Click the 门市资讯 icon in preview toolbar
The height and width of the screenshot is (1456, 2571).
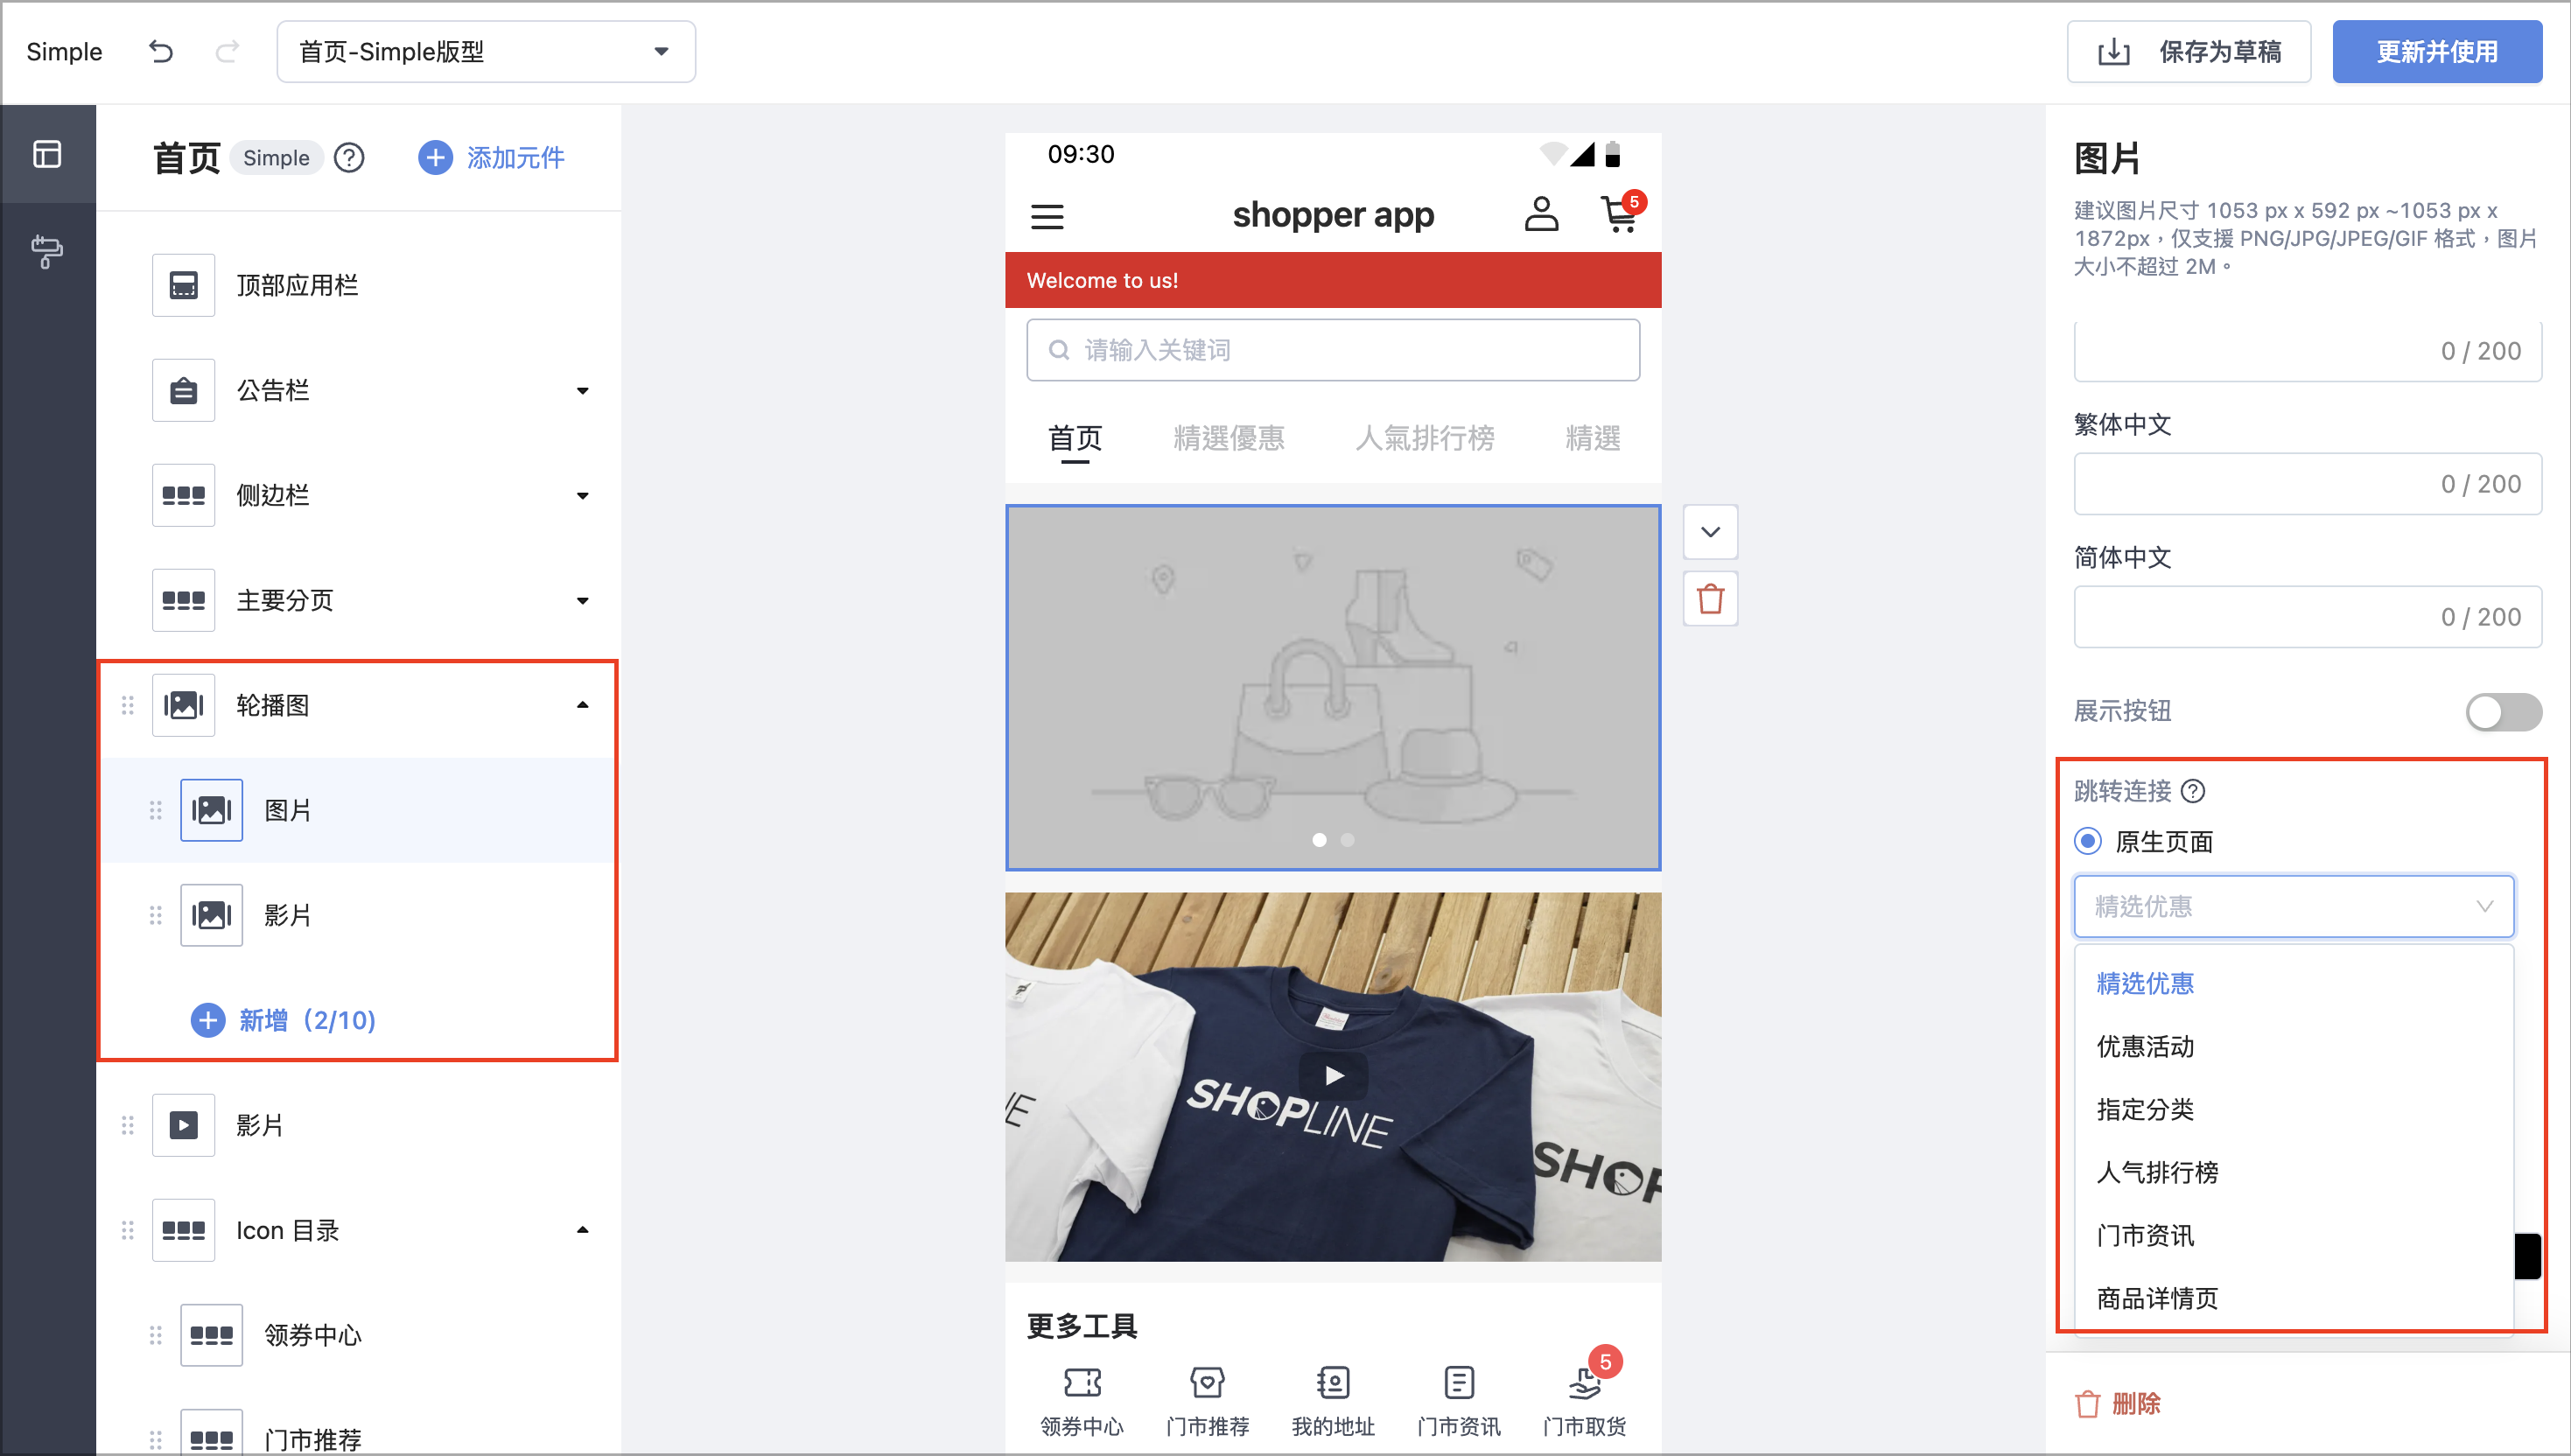1459,1383
